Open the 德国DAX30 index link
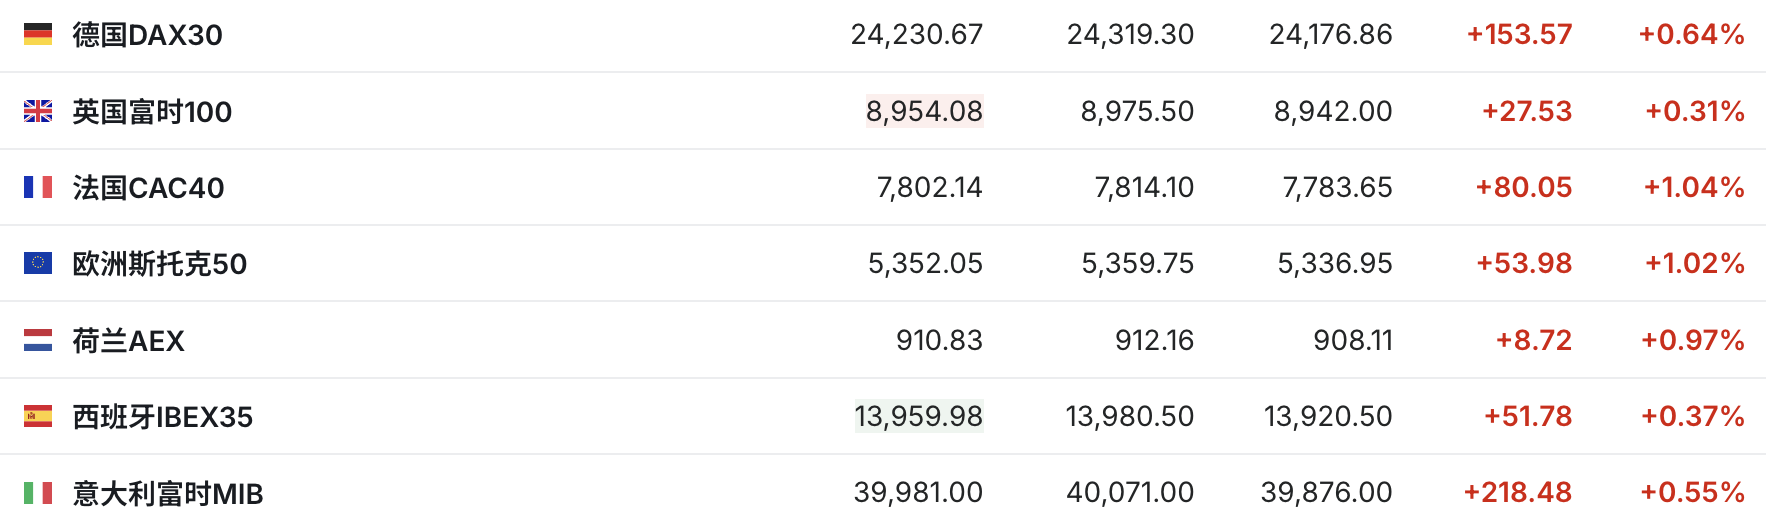 click(x=148, y=35)
